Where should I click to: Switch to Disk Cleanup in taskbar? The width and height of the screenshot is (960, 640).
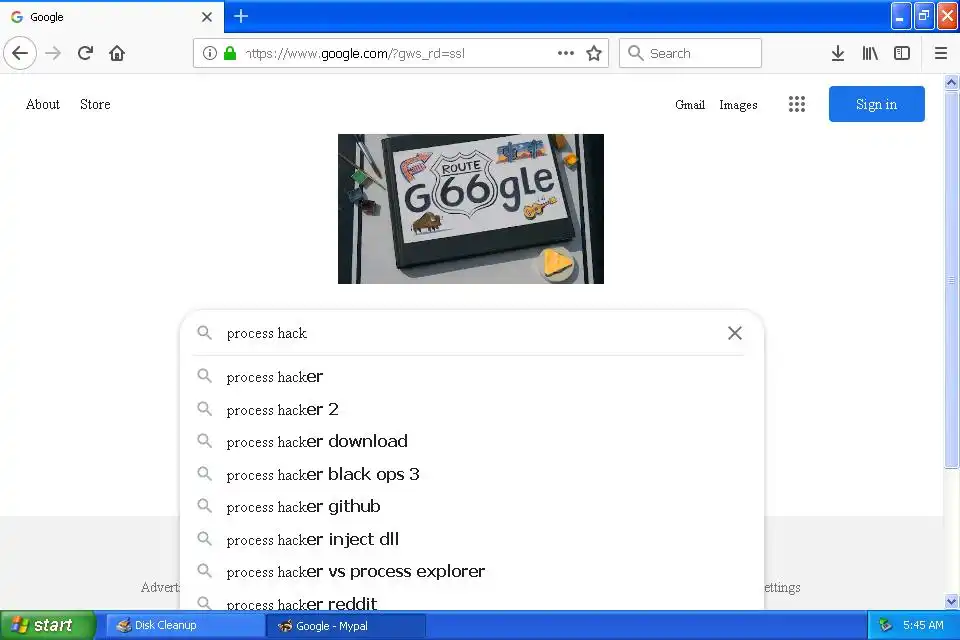184,625
